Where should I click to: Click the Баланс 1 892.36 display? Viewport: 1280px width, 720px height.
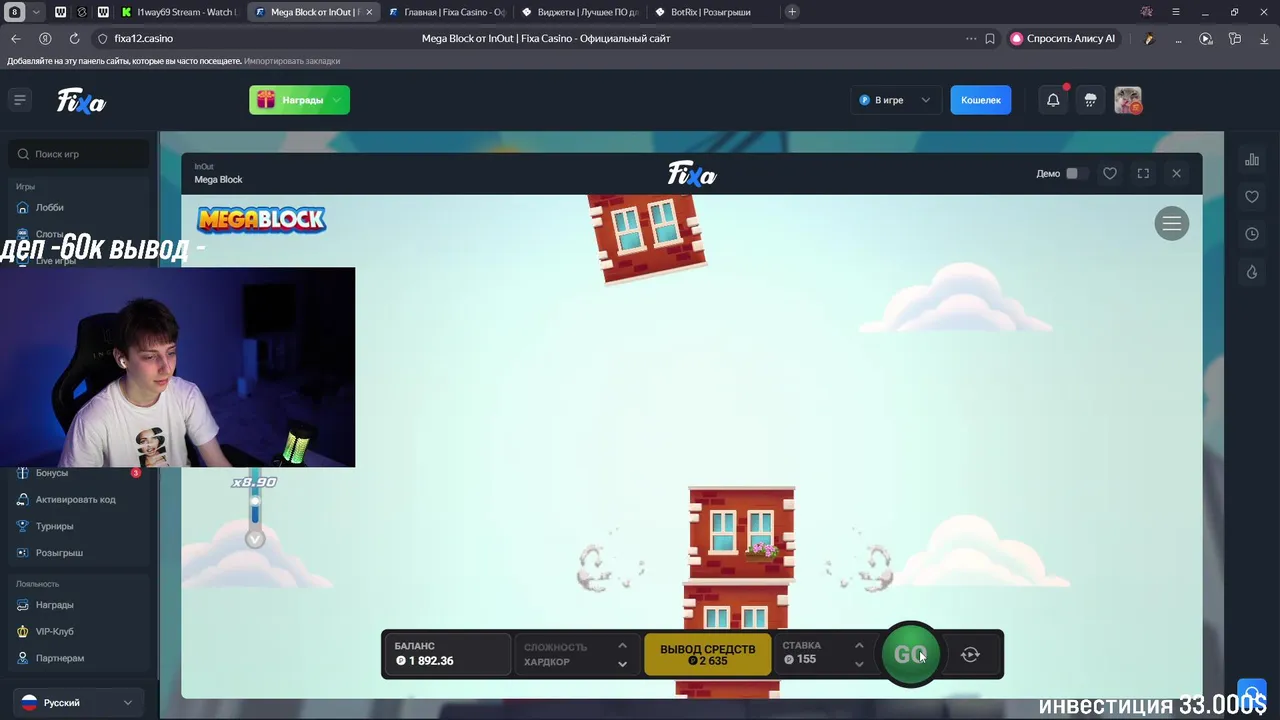pyautogui.click(x=447, y=654)
